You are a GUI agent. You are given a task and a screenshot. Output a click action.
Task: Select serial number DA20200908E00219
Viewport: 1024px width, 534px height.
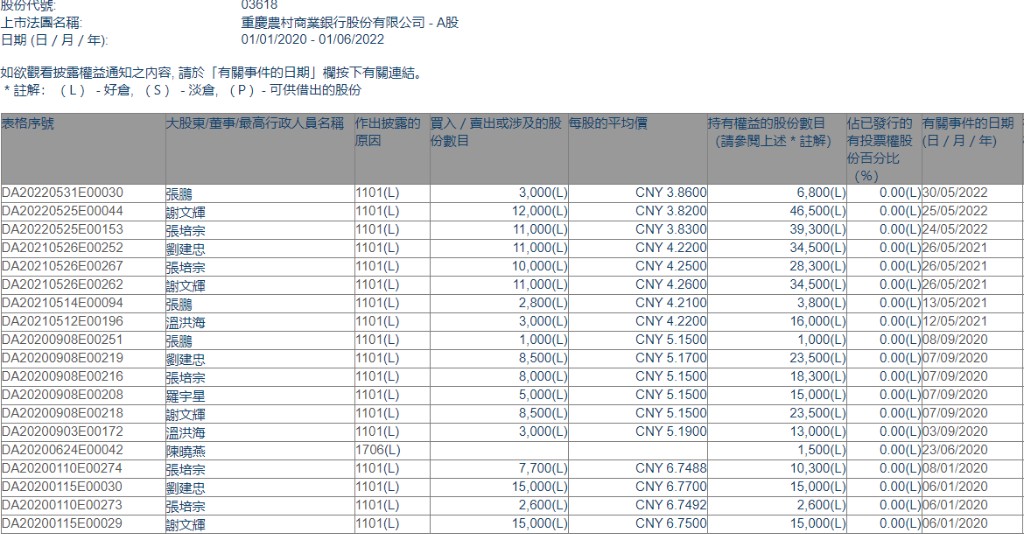pos(62,358)
